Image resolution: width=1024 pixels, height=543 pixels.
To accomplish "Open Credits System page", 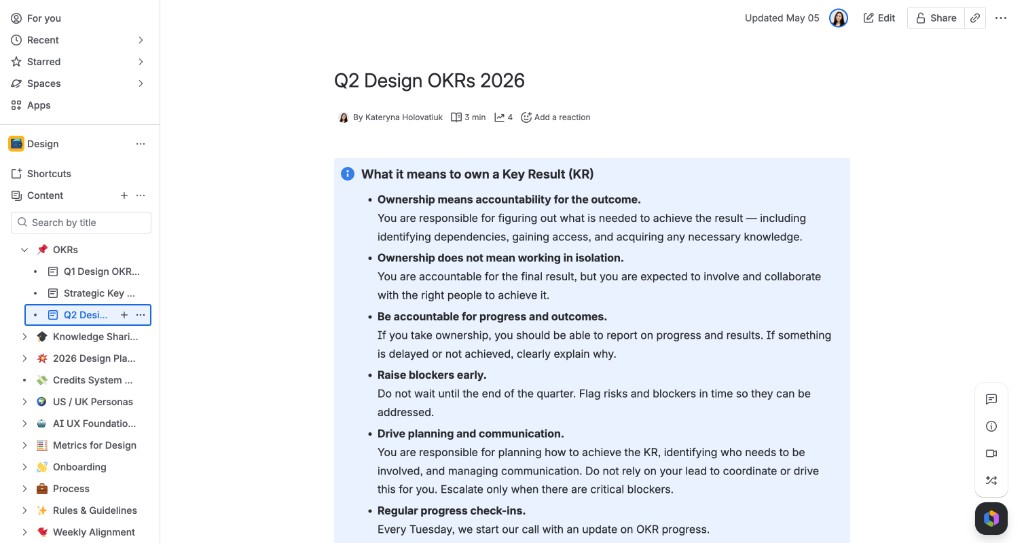I will pos(92,380).
